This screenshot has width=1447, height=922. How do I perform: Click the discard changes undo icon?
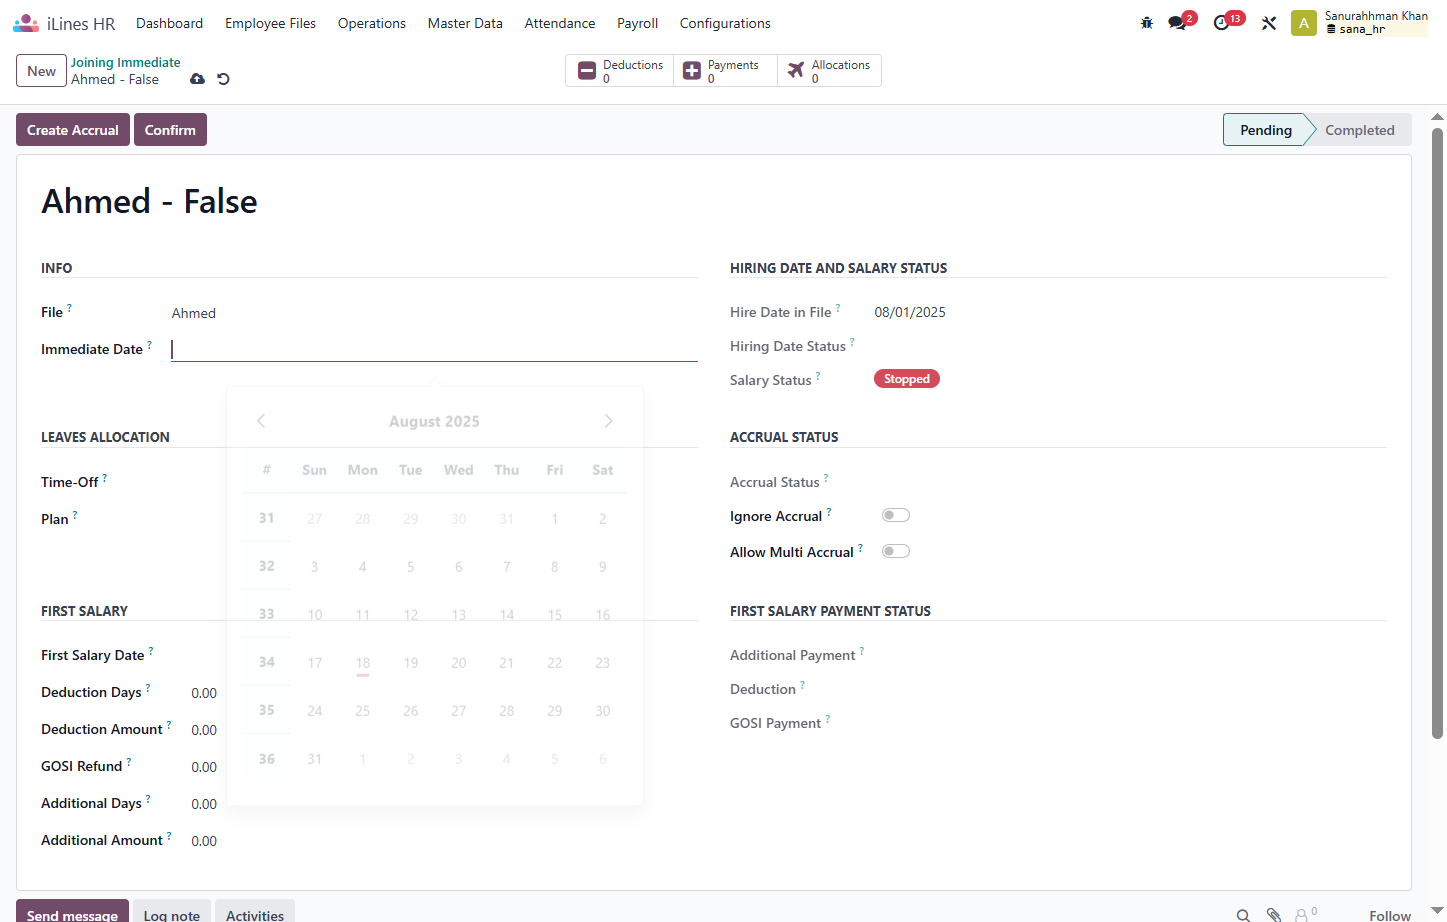(x=224, y=79)
